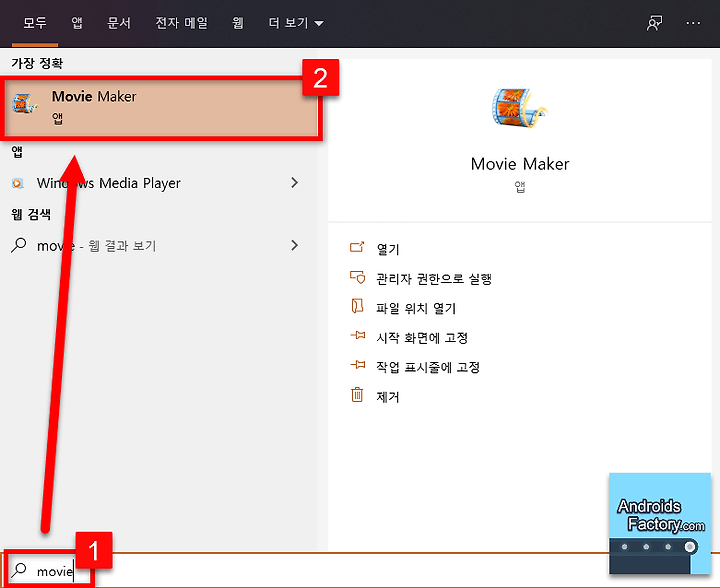
Task: Choose 시작 화면에 고정
Action: coord(422,338)
